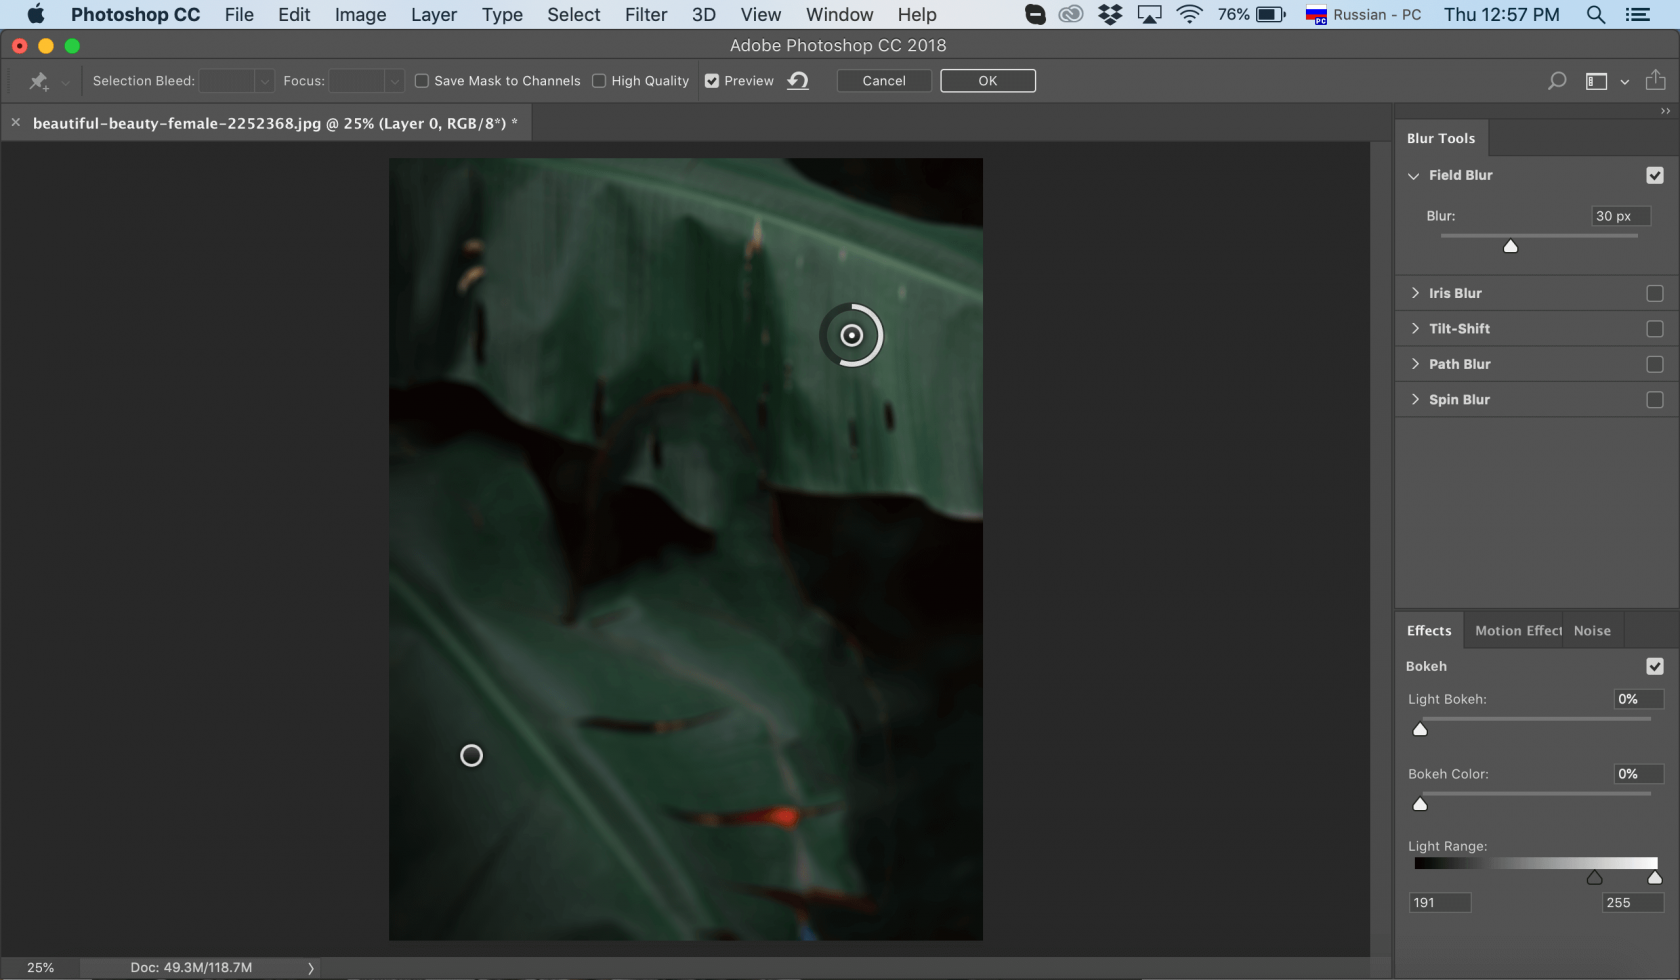1680x980 pixels.
Task: Collapse the Field Blur section
Action: tap(1413, 175)
